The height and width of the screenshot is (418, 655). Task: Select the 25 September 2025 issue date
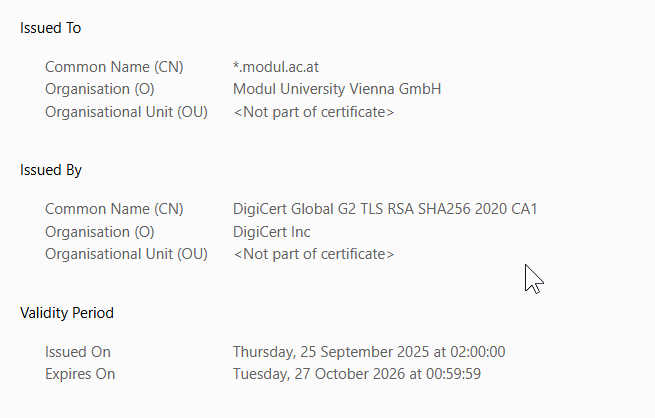[369, 352]
